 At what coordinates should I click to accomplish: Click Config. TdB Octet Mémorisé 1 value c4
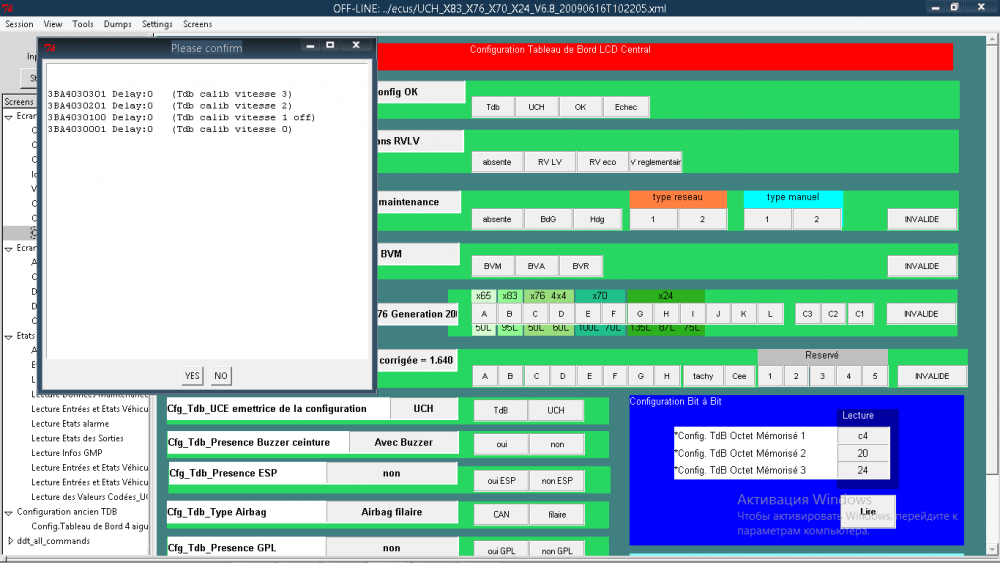pos(862,435)
